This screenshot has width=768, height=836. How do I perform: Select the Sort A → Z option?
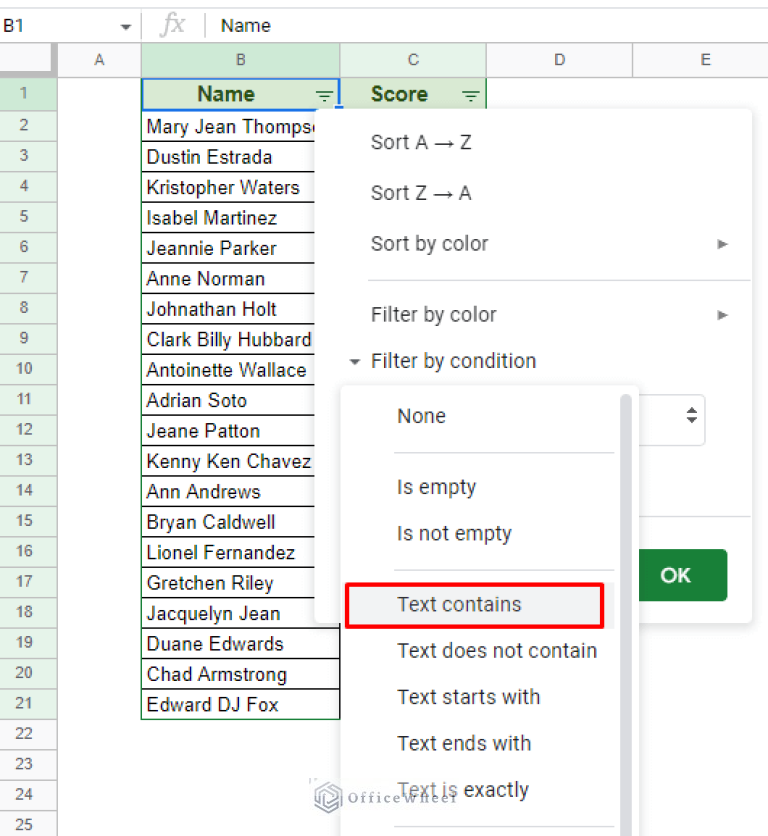point(421,142)
